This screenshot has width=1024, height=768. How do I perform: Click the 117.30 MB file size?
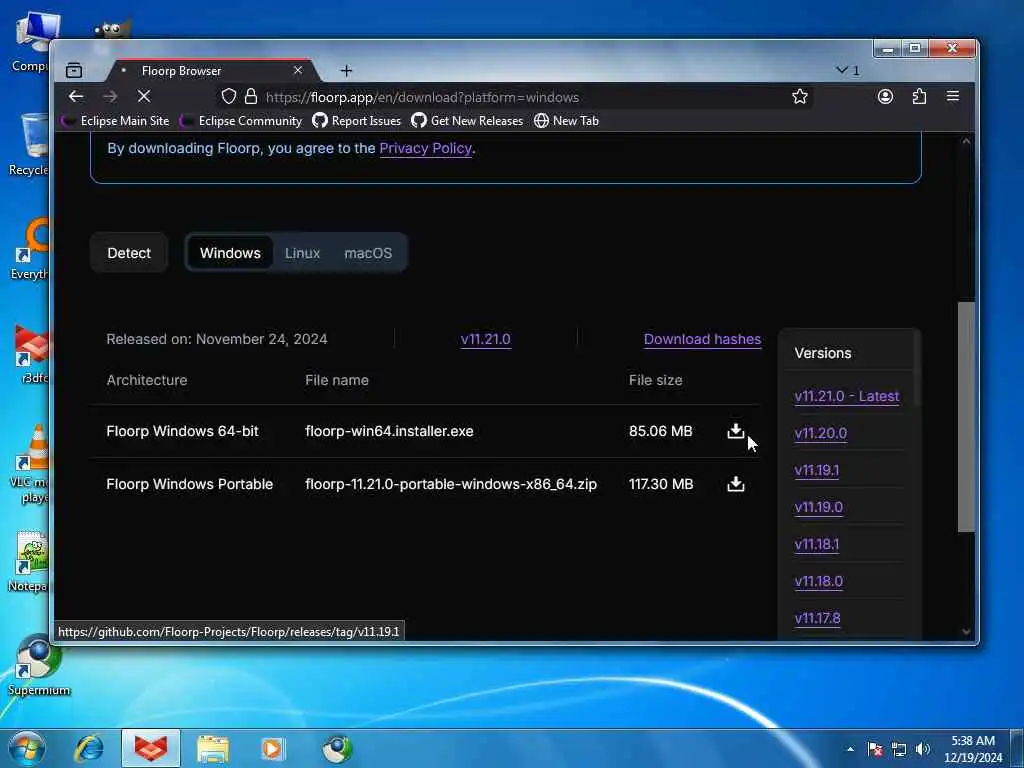[x=661, y=484]
